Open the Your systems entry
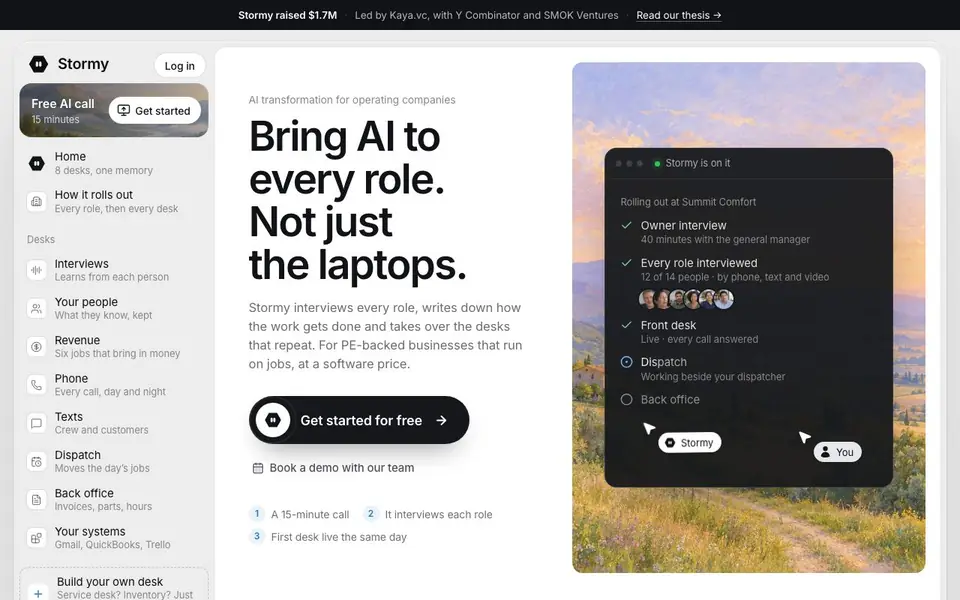This screenshot has height=600, width=960. click(114, 538)
